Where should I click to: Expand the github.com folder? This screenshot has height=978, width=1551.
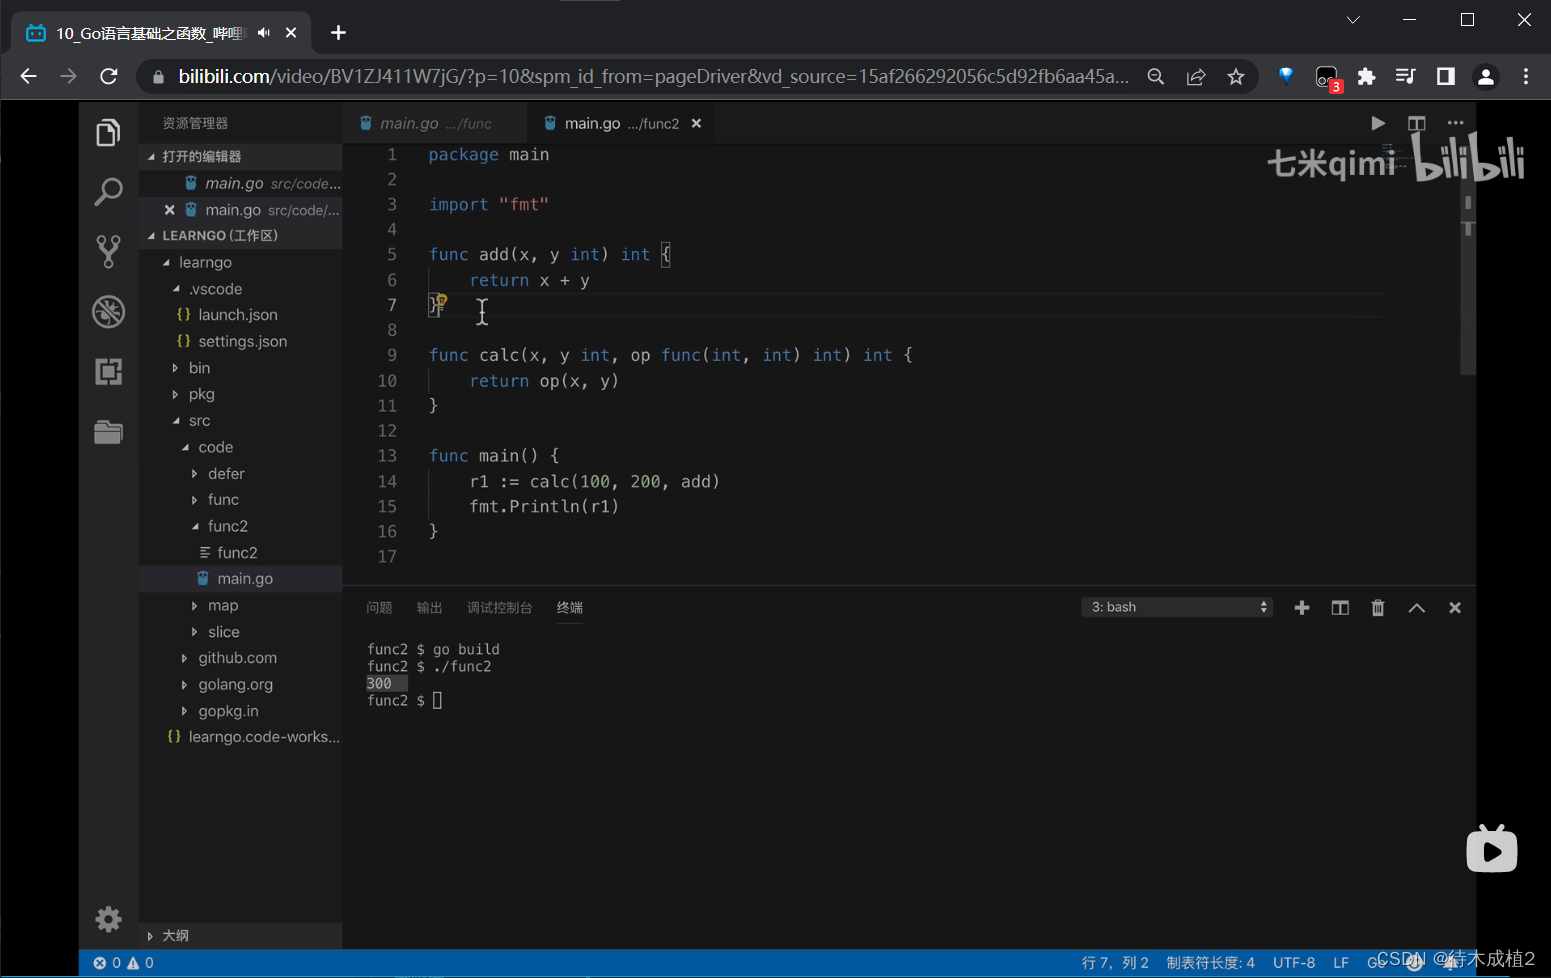click(x=240, y=658)
